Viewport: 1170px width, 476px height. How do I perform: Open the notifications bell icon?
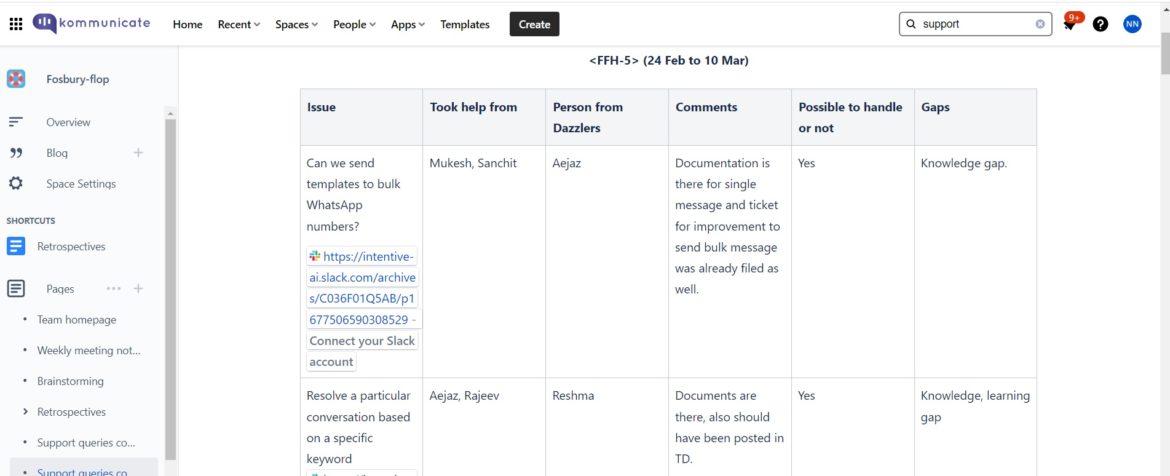tap(1069, 25)
